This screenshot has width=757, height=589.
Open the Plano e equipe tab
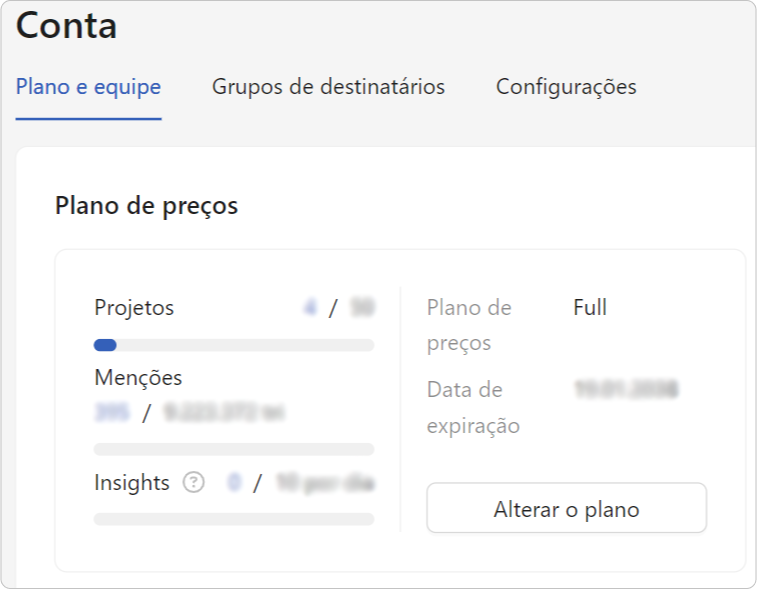[x=88, y=87]
